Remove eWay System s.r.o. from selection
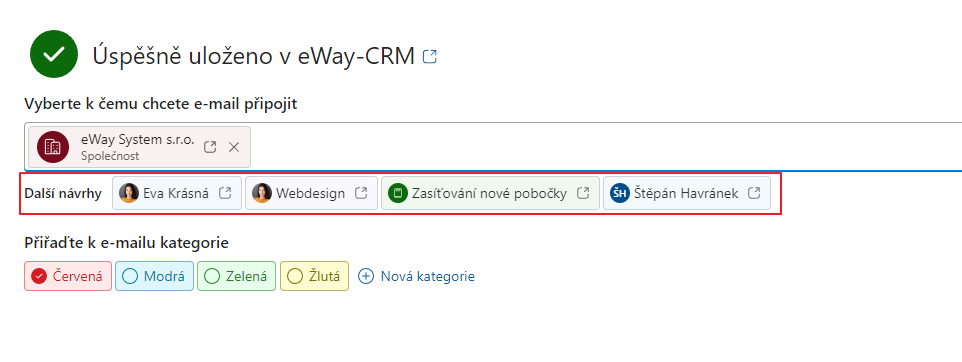 click(x=234, y=147)
